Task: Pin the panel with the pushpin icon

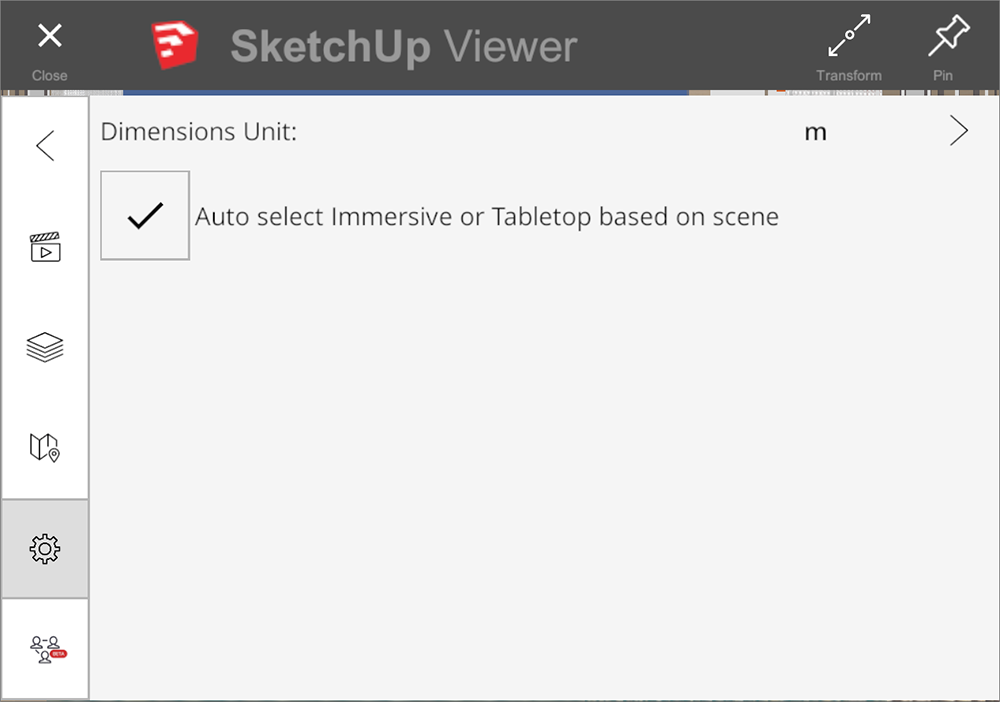Action: [948, 35]
